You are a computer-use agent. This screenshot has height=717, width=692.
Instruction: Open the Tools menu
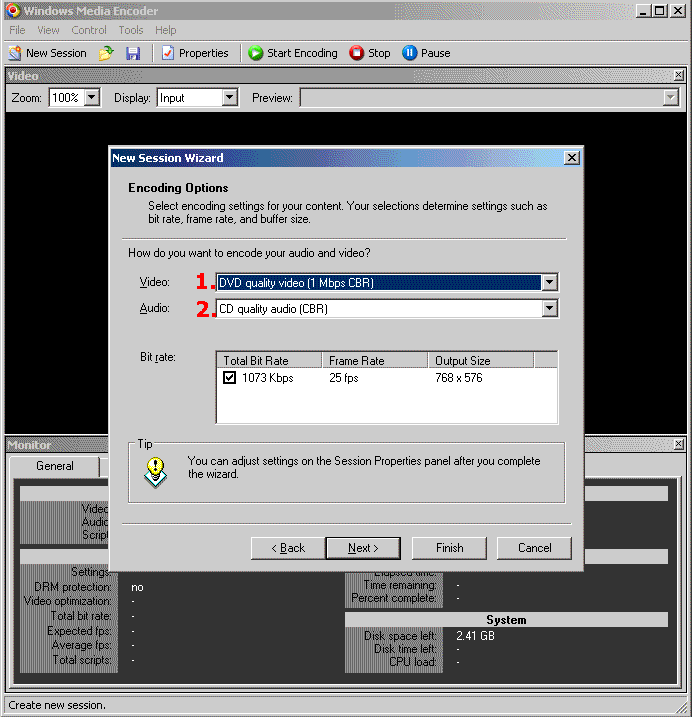click(131, 30)
